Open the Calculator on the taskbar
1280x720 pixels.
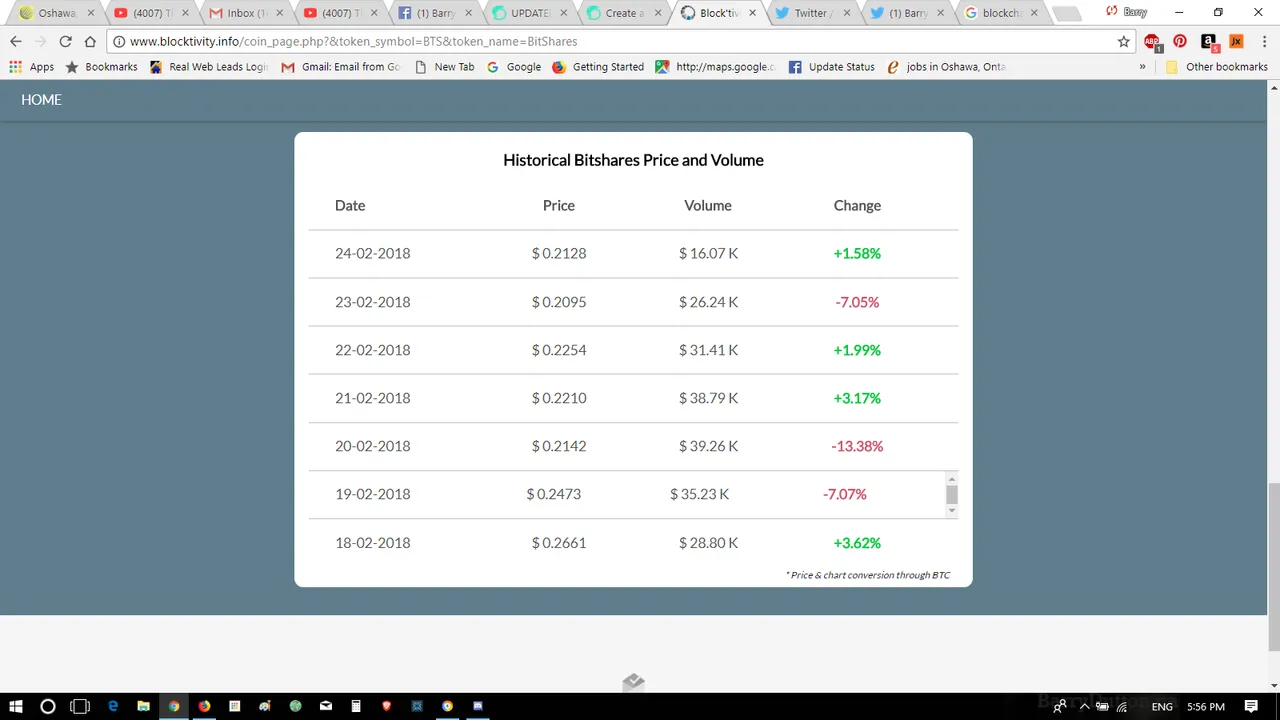pyautogui.click(x=356, y=706)
